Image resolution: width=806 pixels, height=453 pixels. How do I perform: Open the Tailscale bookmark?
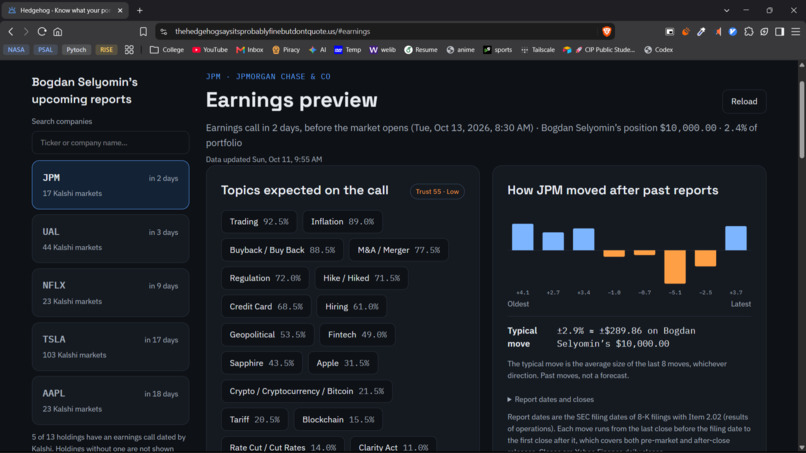[x=538, y=50]
